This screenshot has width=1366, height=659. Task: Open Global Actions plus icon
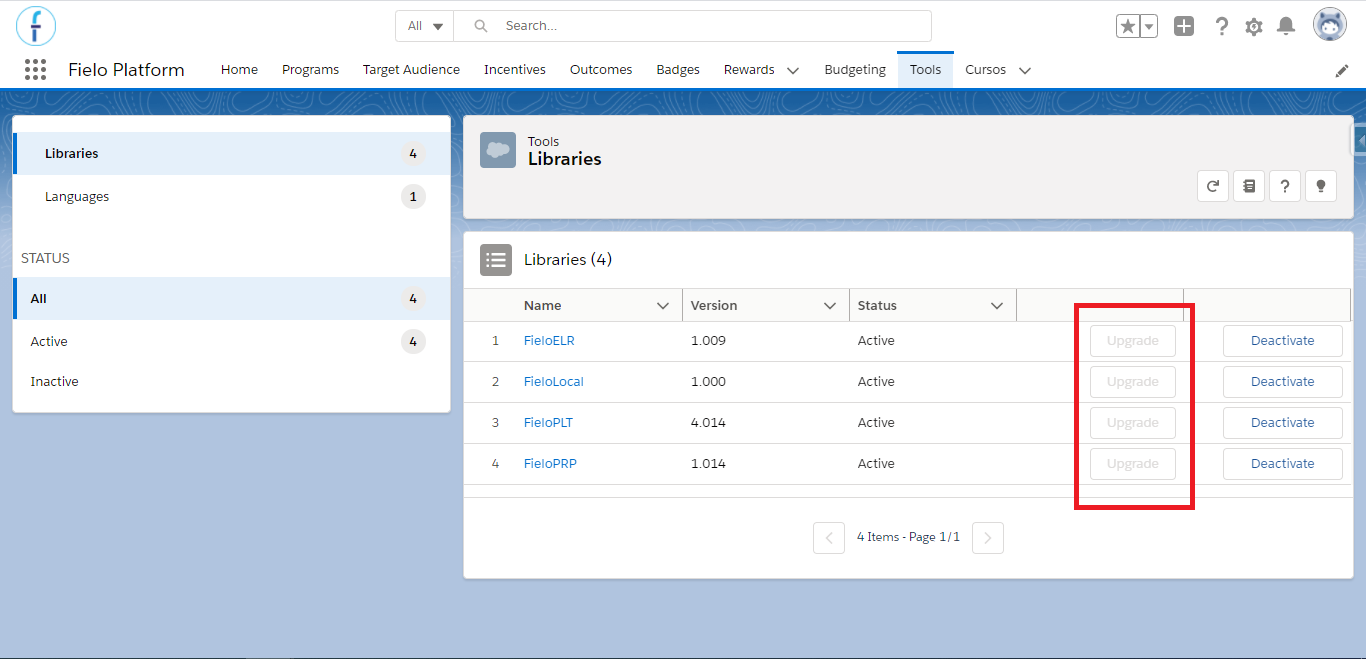(1184, 27)
